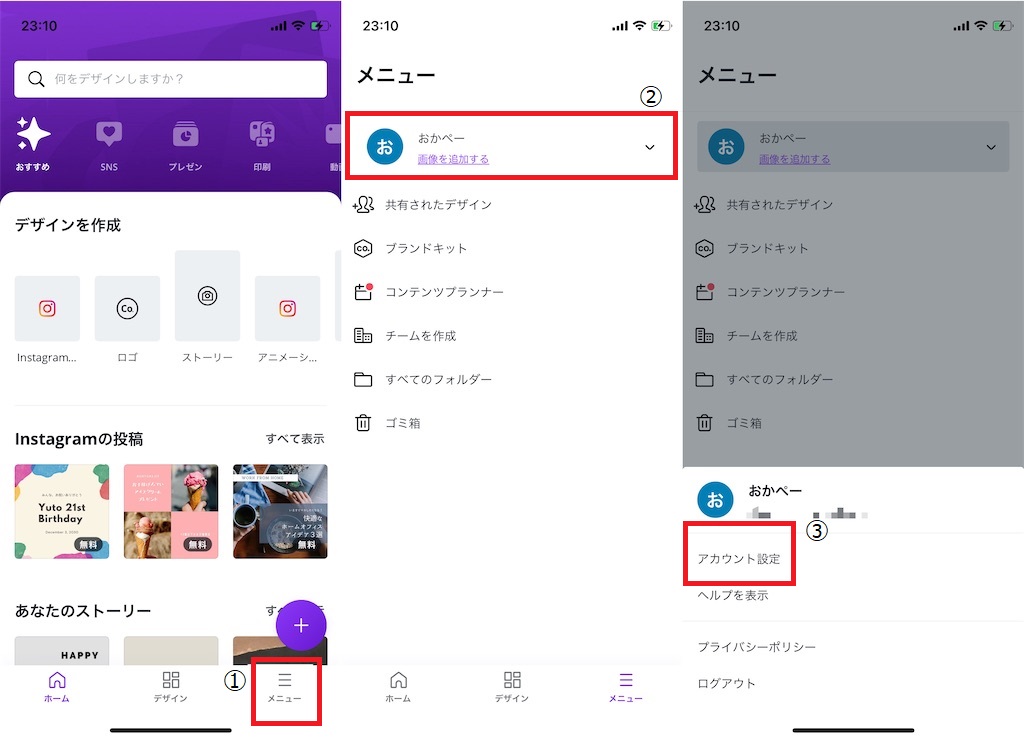Viewport: 1024px width, 740px height.
Task: Click ゴミ箱 icon in dimmed right screen
Action: (705, 423)
